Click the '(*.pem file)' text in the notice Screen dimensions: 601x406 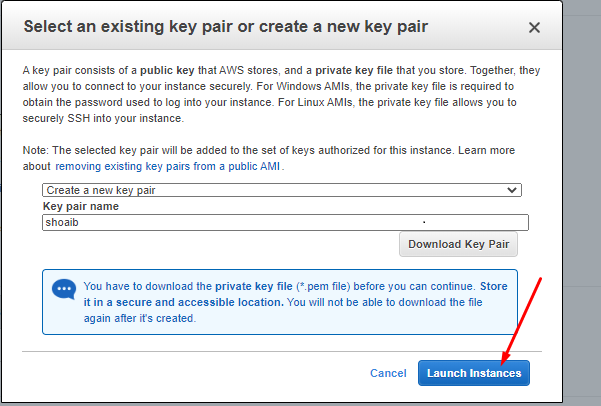coord(320,285)
